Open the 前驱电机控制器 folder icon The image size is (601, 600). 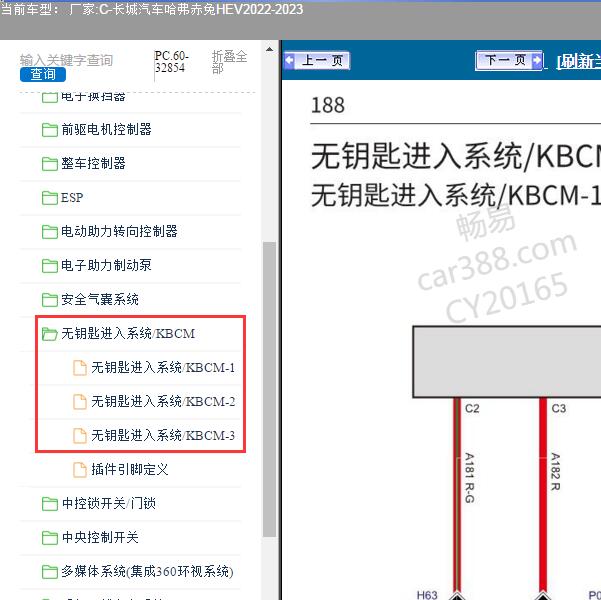coord(49,130)
